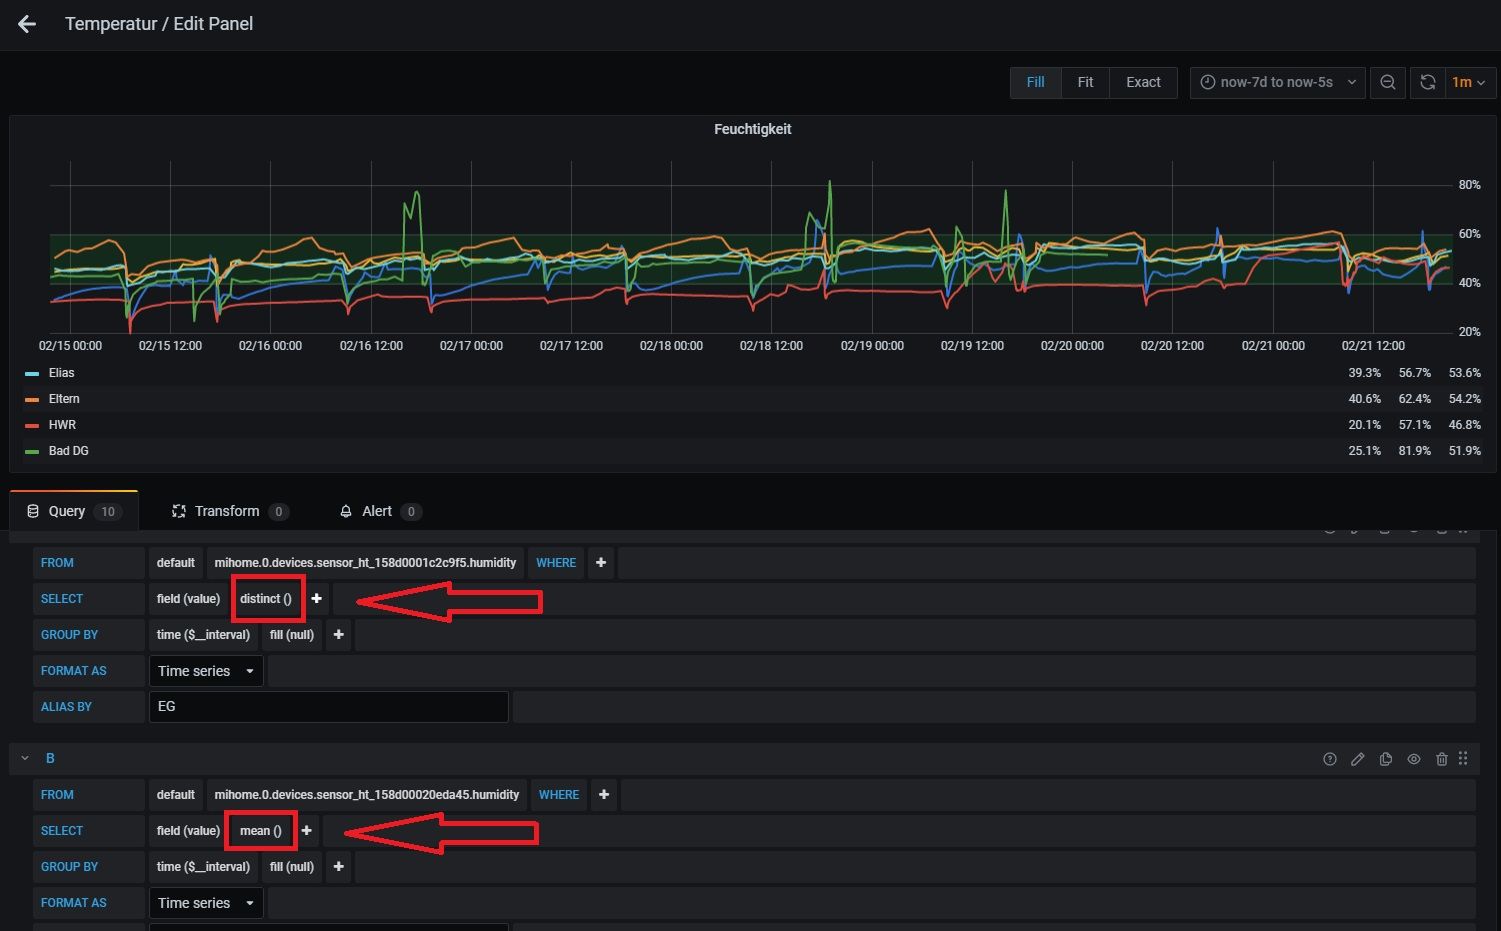1501x931 pixels.
Task: Toggle the Bad DG series in the legend
Action: tap(69, 450)
